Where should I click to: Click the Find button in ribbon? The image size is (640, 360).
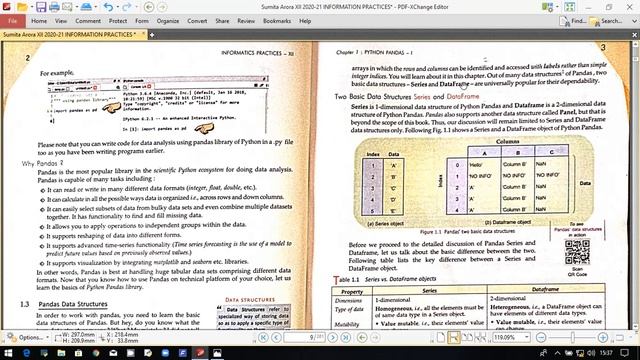[x=573, y=21]
